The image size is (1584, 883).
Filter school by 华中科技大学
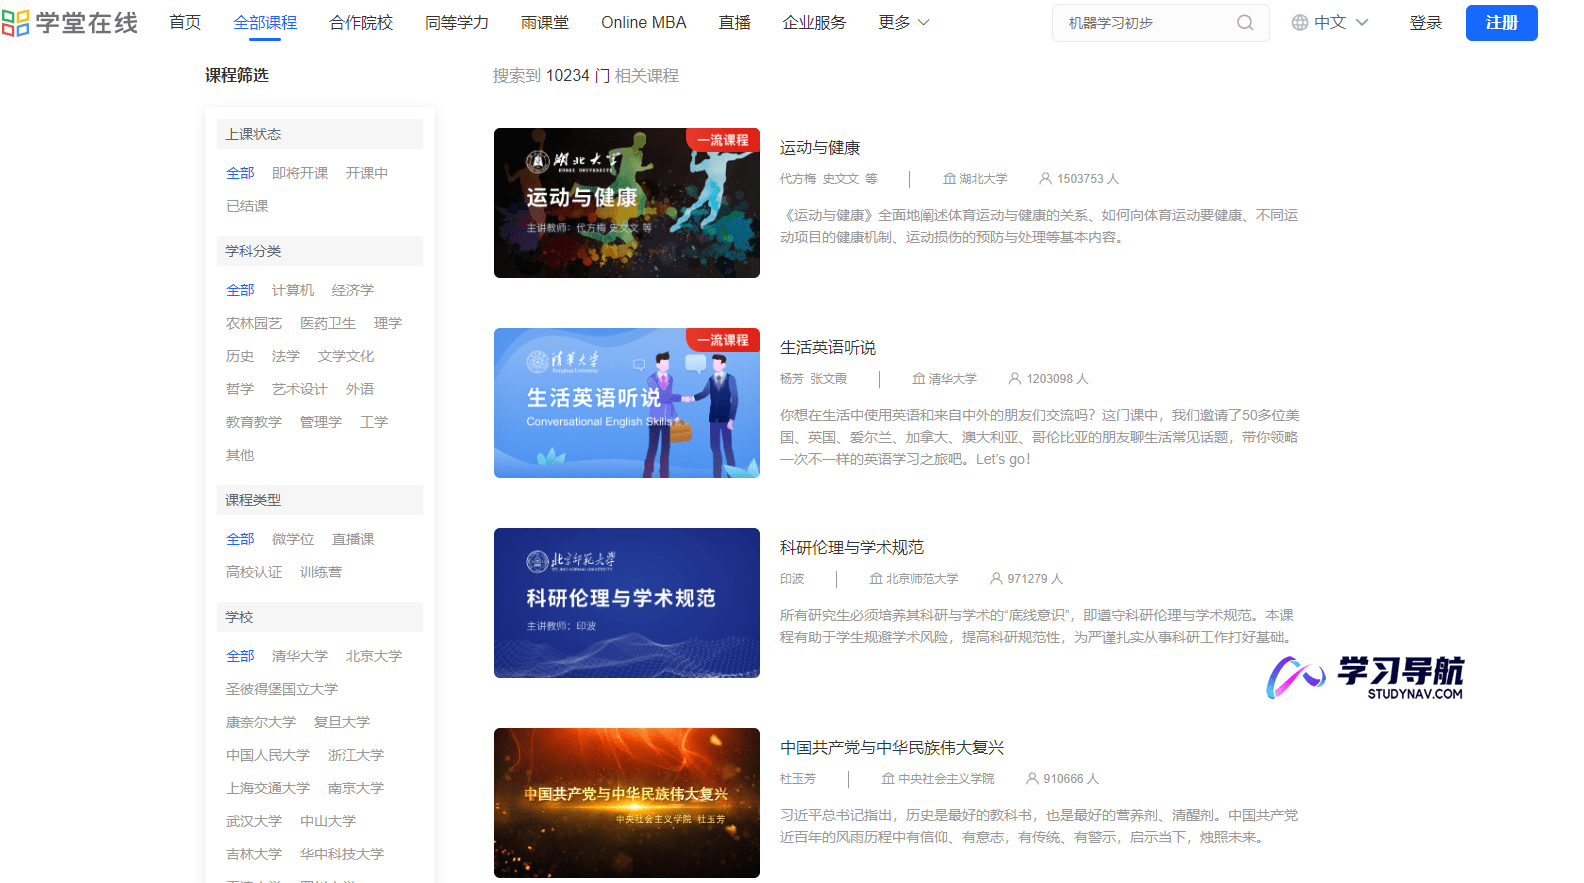(x=342, y=854)
